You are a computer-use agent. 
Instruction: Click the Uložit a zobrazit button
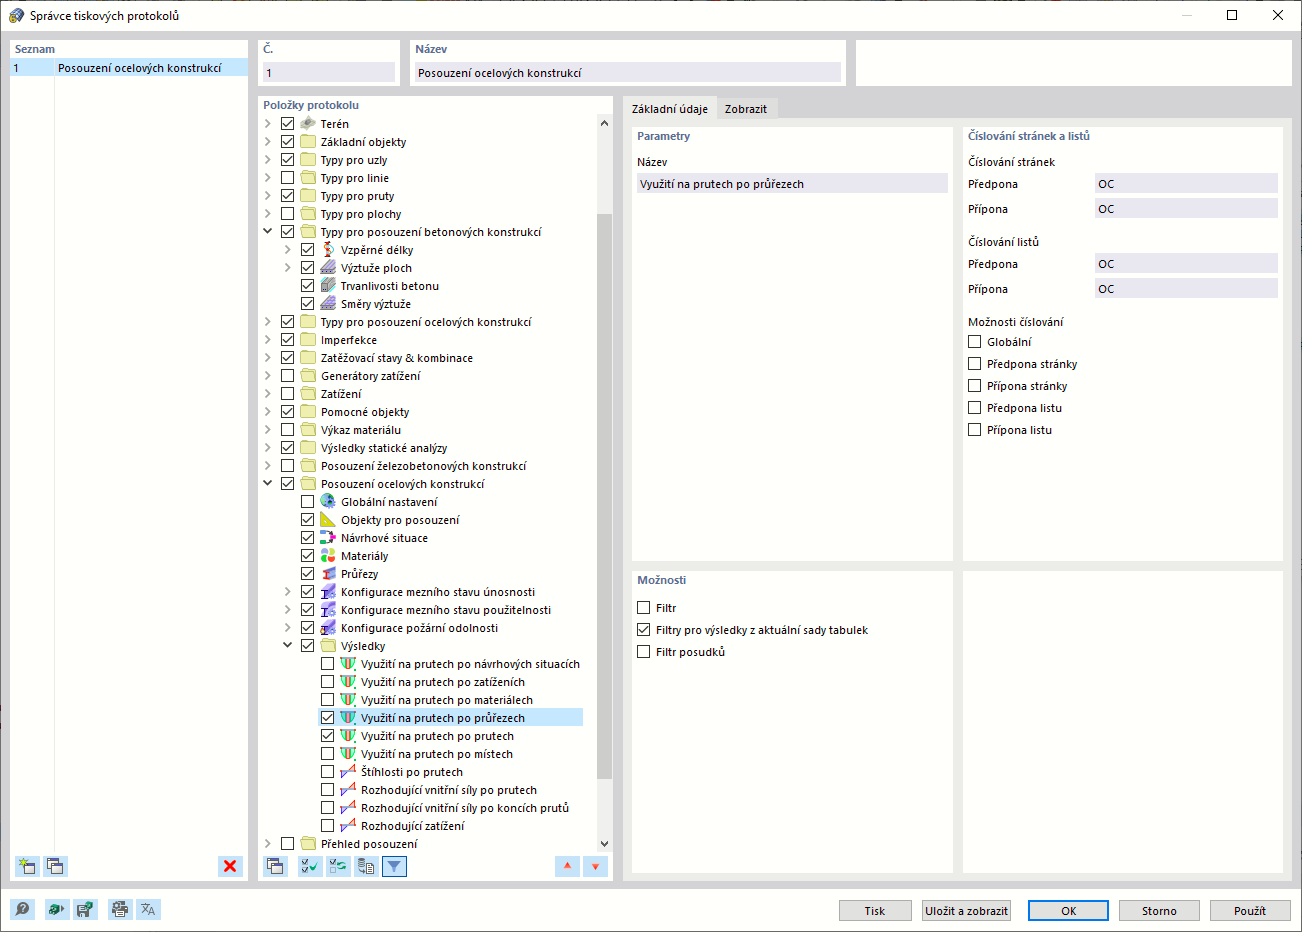coord(967,911)
